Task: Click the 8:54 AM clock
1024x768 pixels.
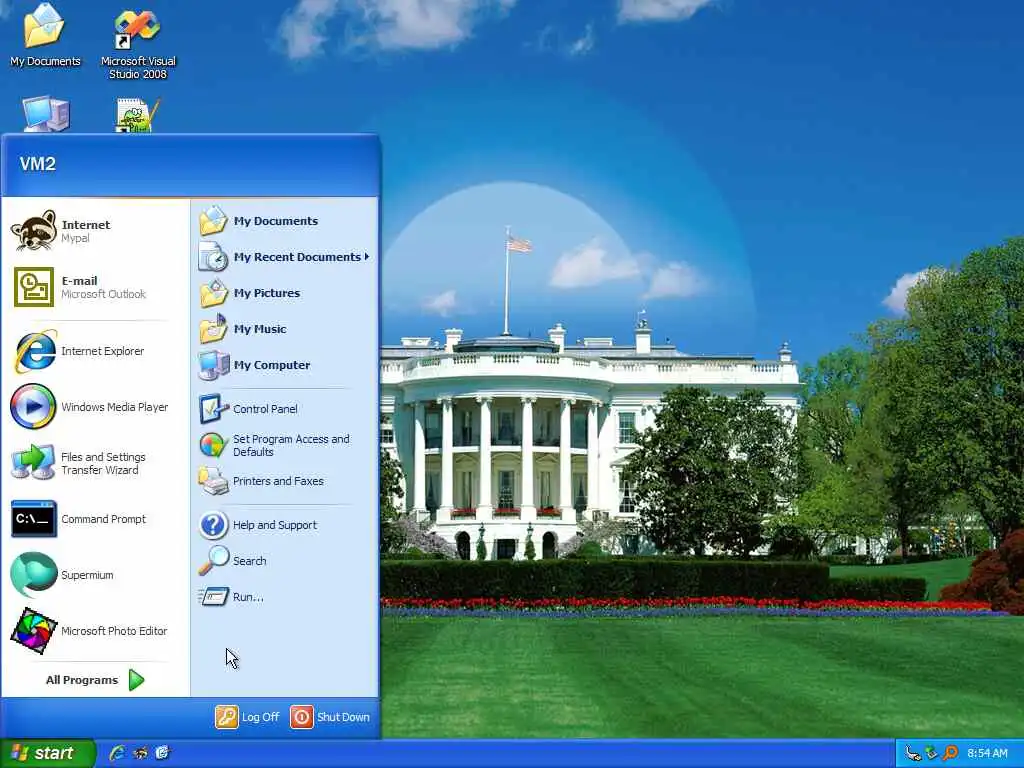Action: [x=987, y=754]
